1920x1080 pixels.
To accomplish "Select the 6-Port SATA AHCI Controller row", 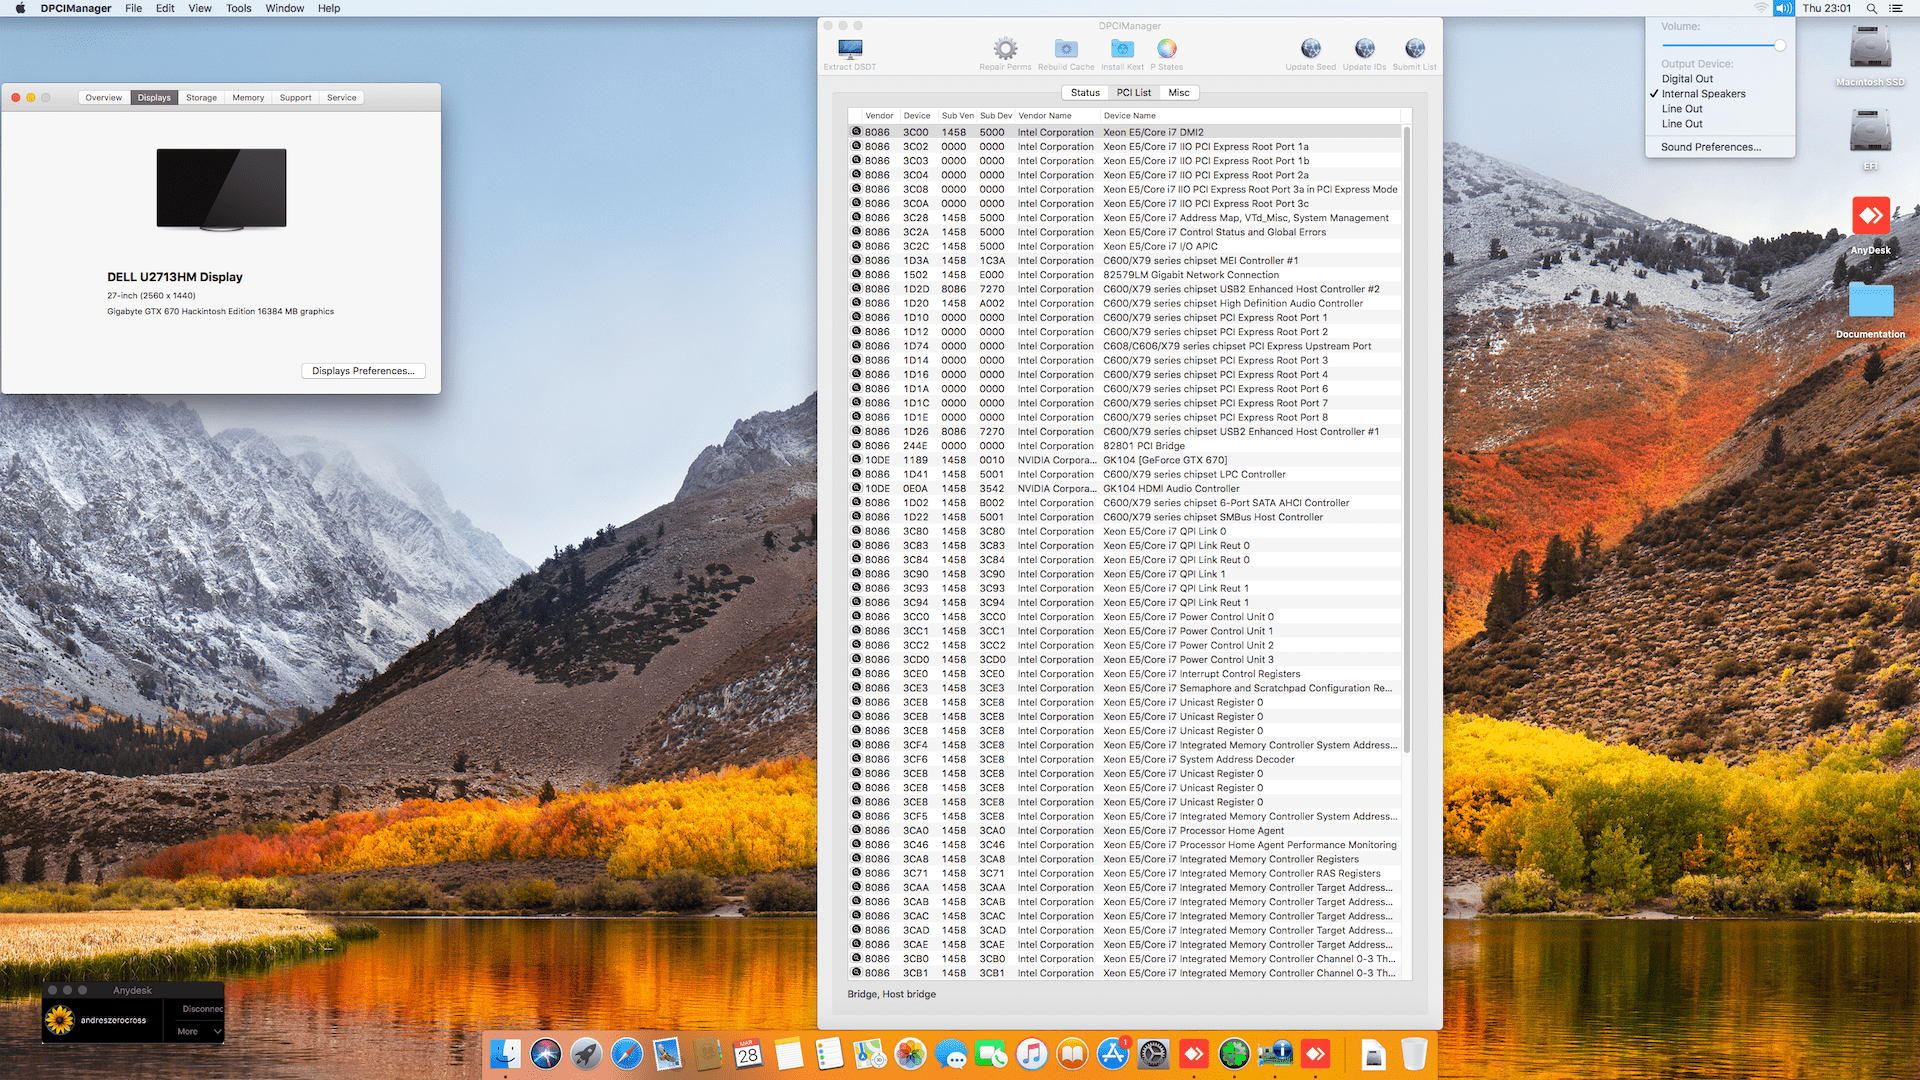I will (x=1124, y=503).
